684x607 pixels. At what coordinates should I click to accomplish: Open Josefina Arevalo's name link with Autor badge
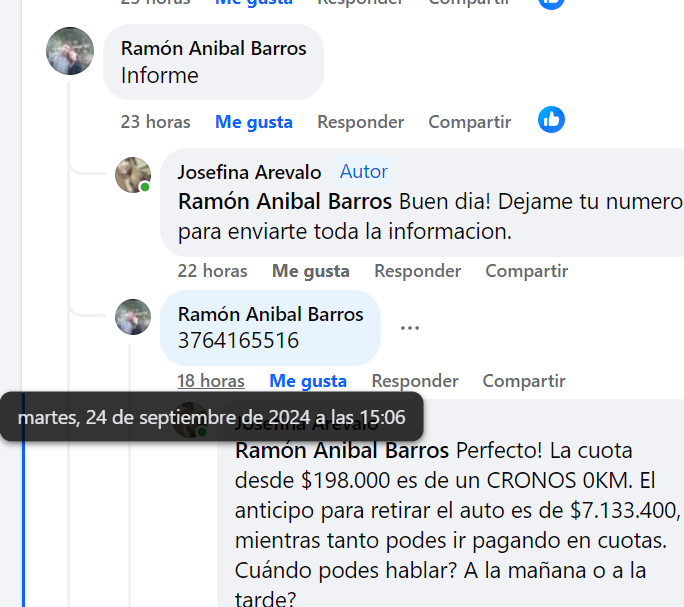pos(250,172)
